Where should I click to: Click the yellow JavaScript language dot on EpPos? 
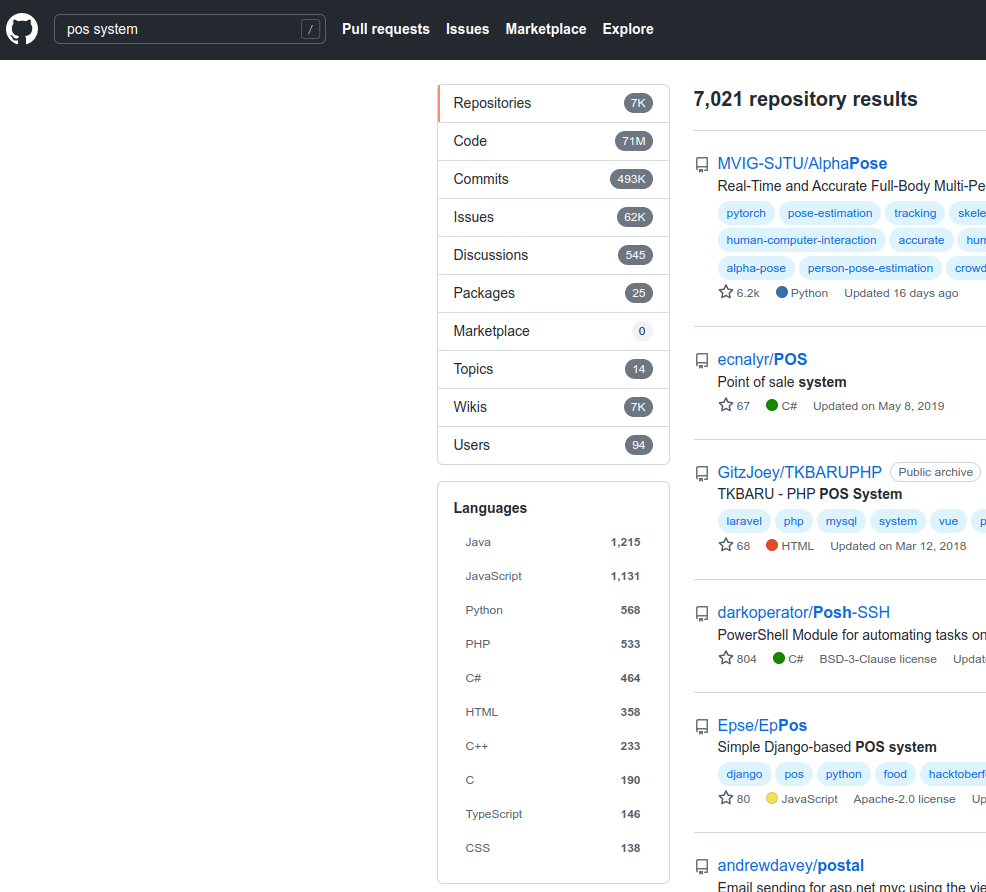(772, 798)
